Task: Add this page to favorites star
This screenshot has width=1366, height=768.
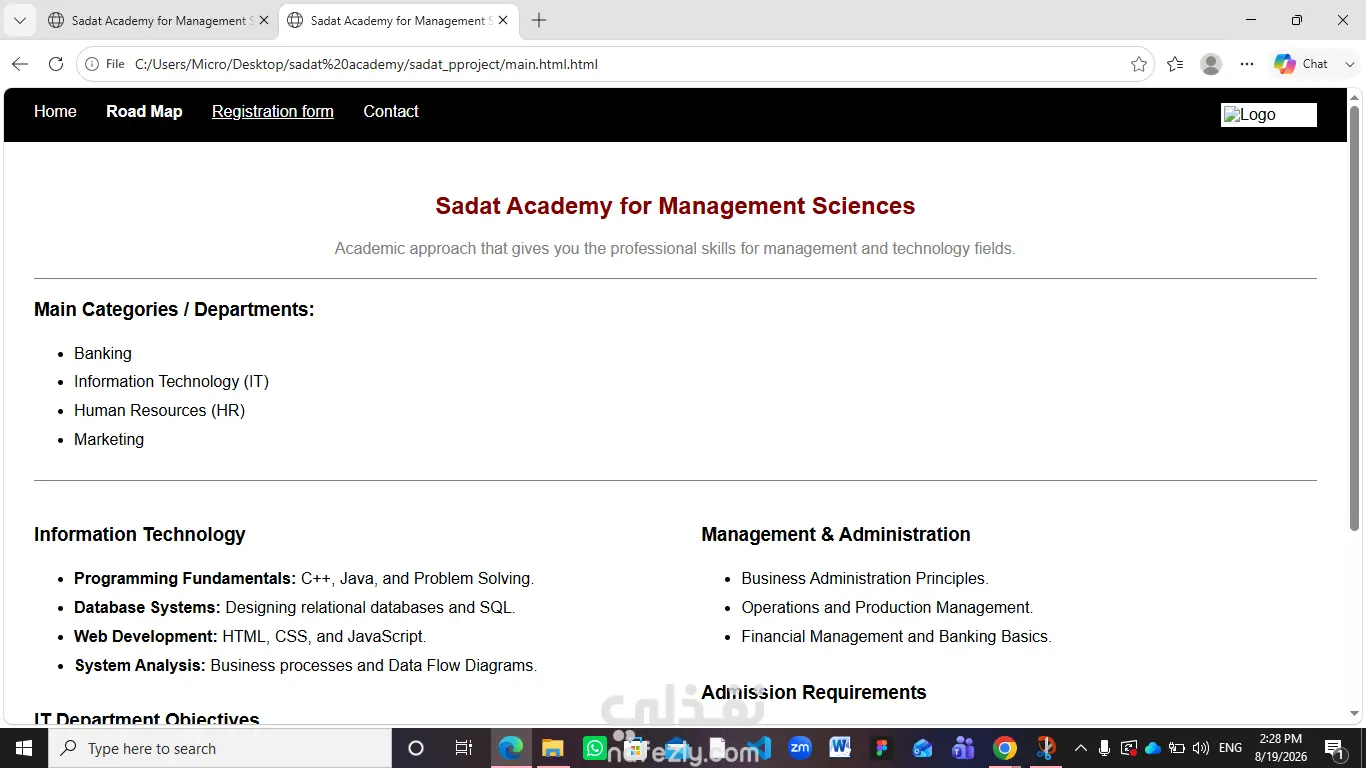Action: (1139, 64)
